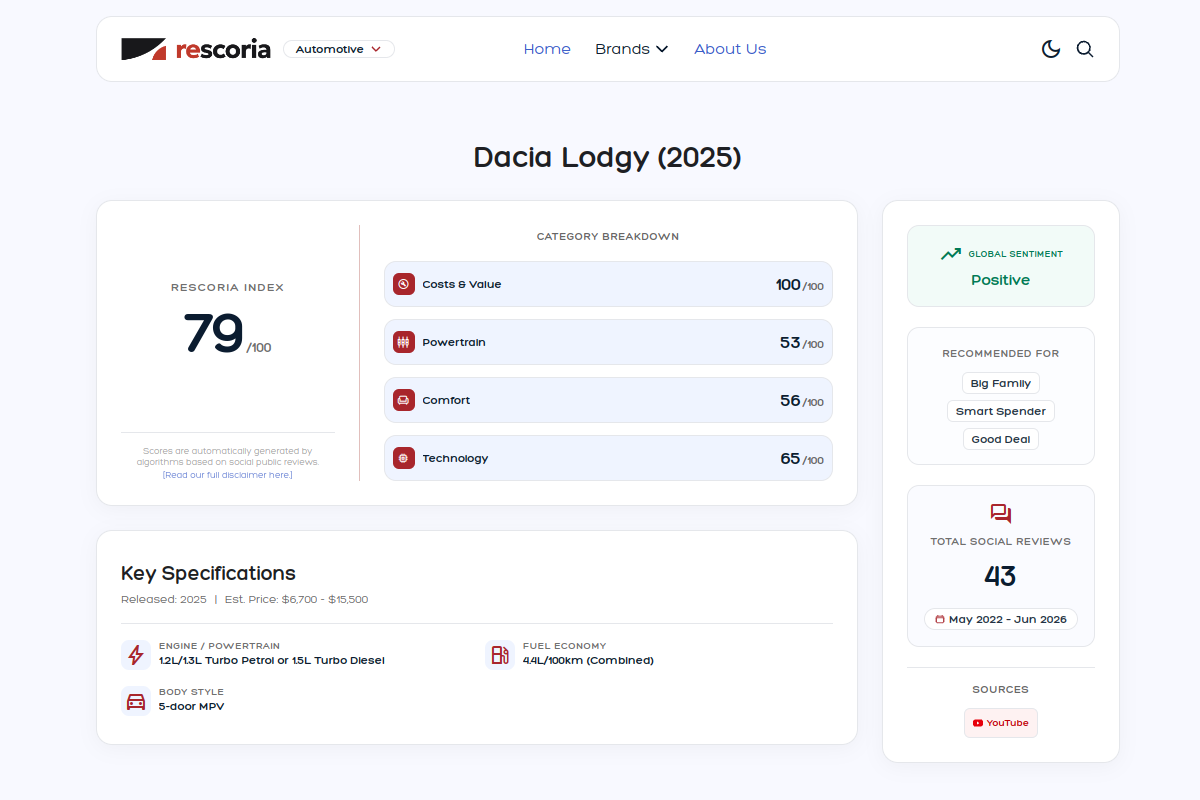Image resolution: width=1200 pixels, height=800 pixels.
Task: Select the Technology score row
Action: 608,458
